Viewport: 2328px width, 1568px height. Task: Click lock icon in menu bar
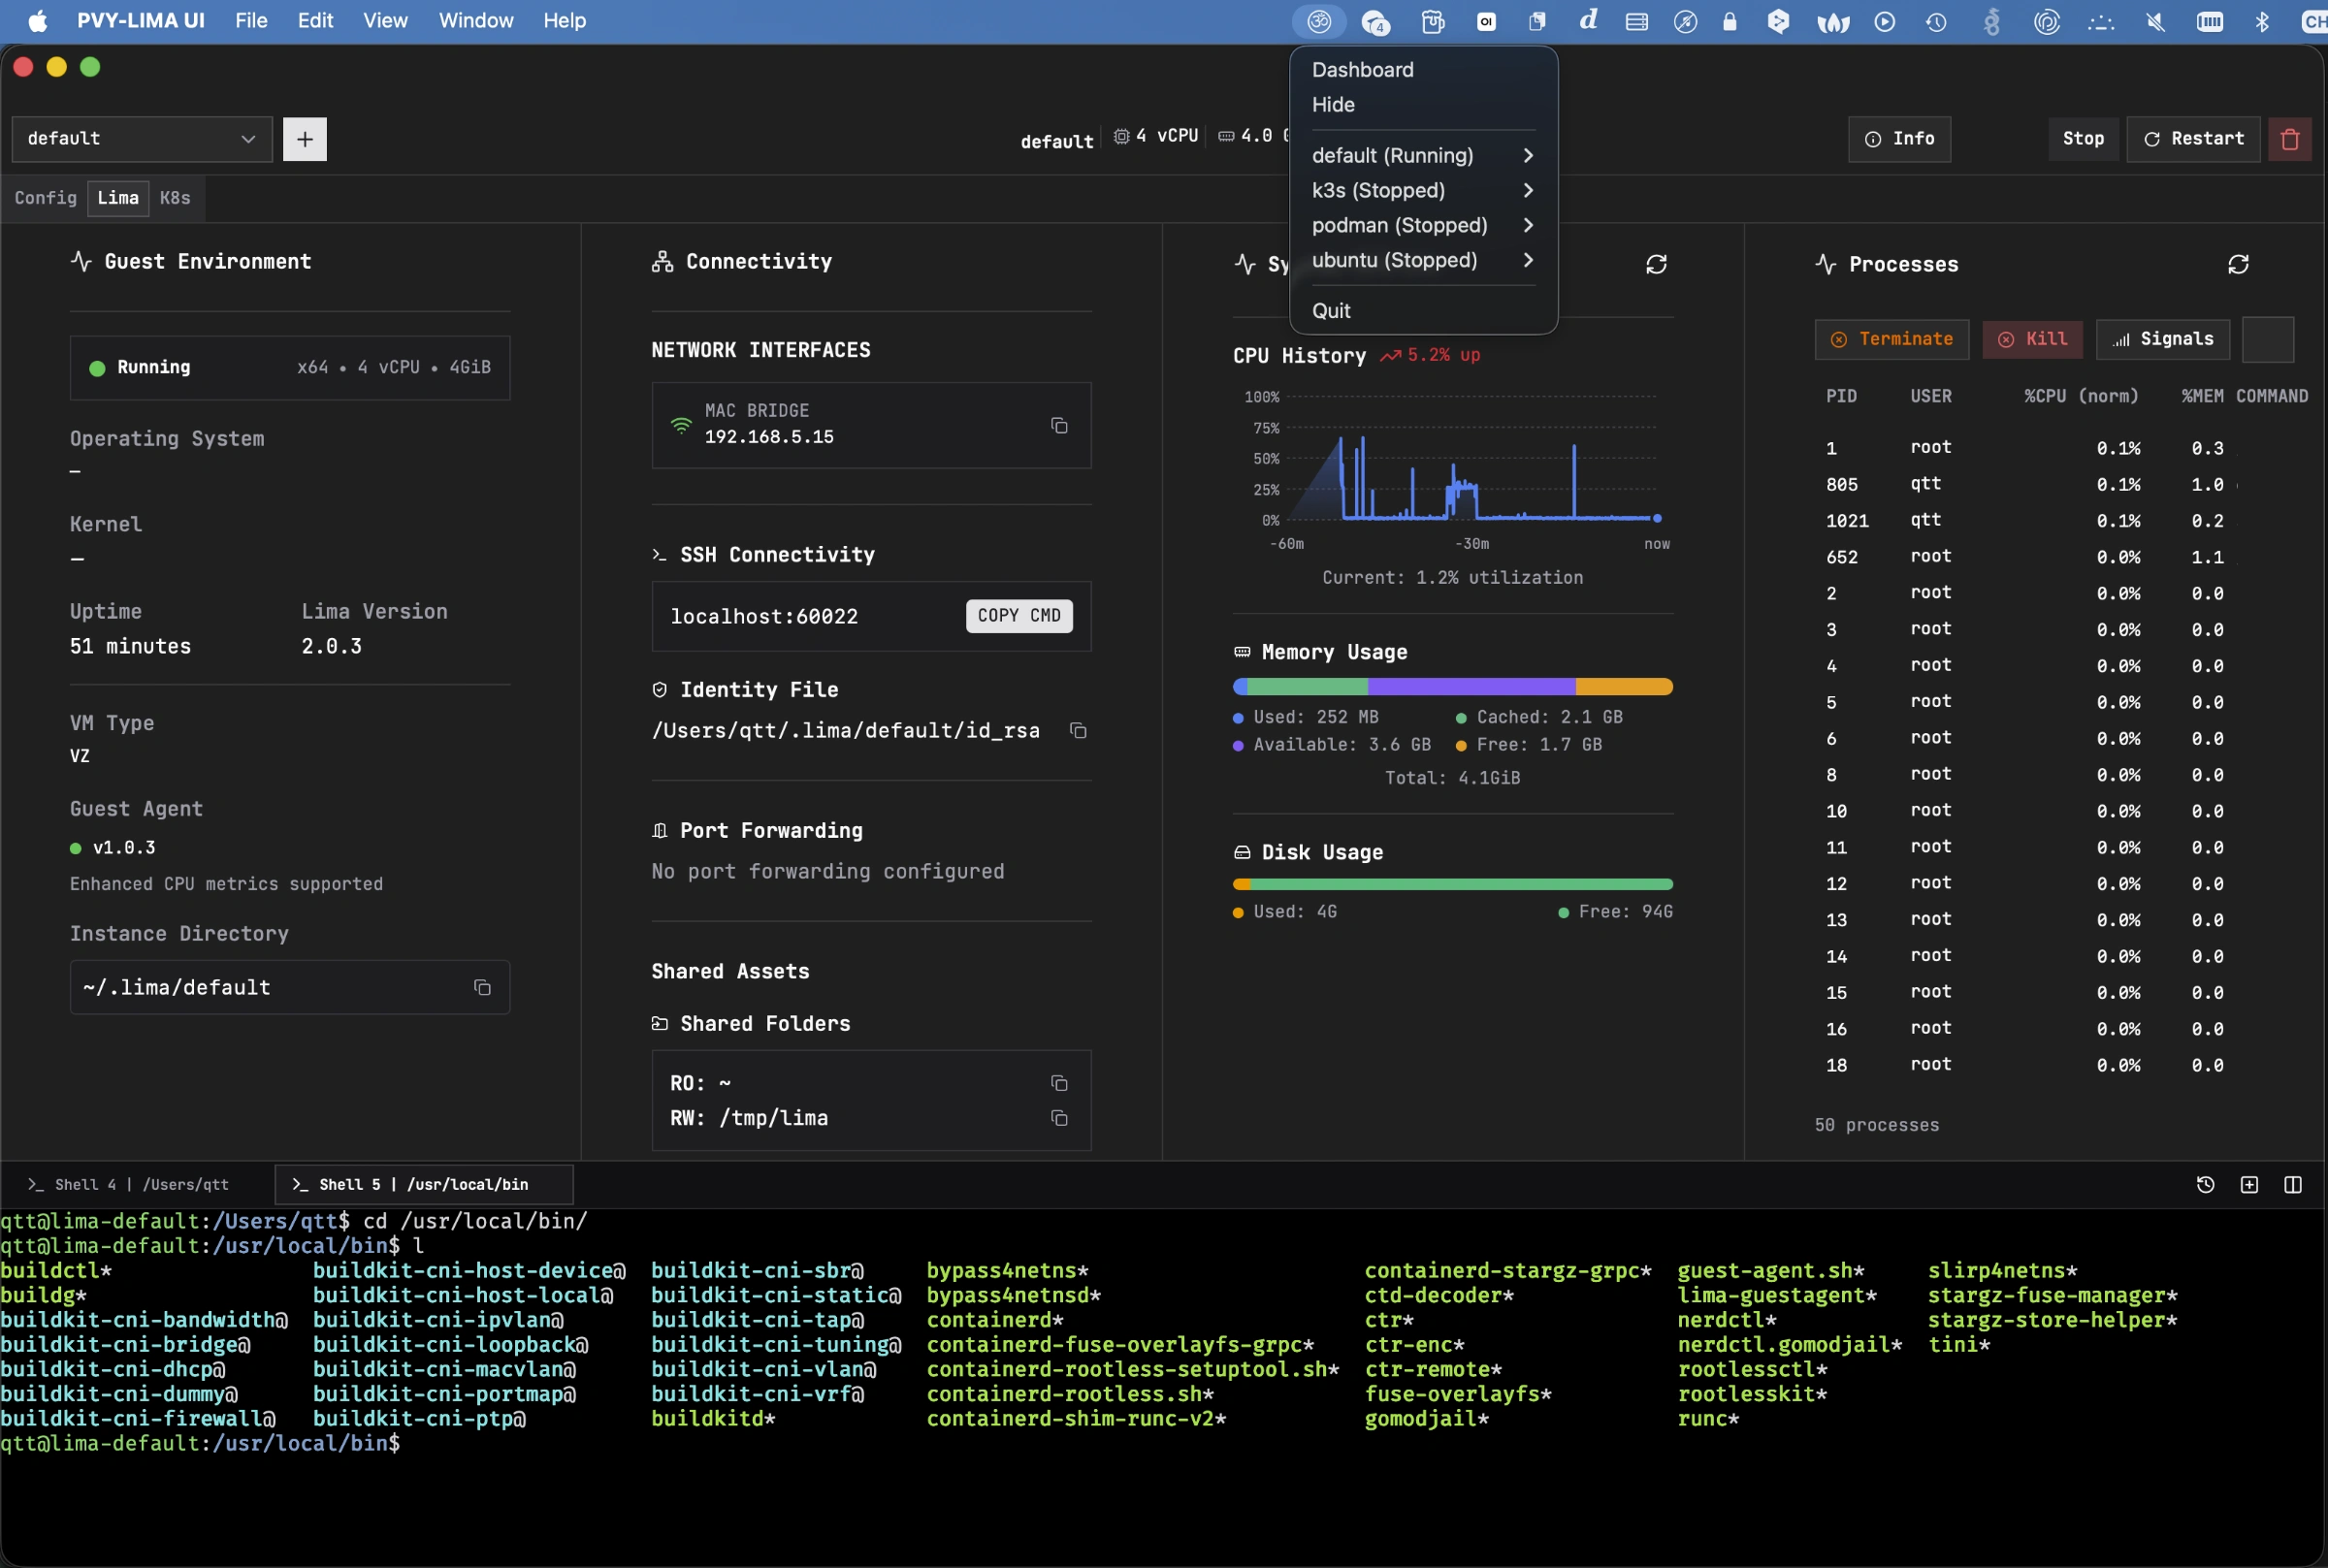(1730, 21)
